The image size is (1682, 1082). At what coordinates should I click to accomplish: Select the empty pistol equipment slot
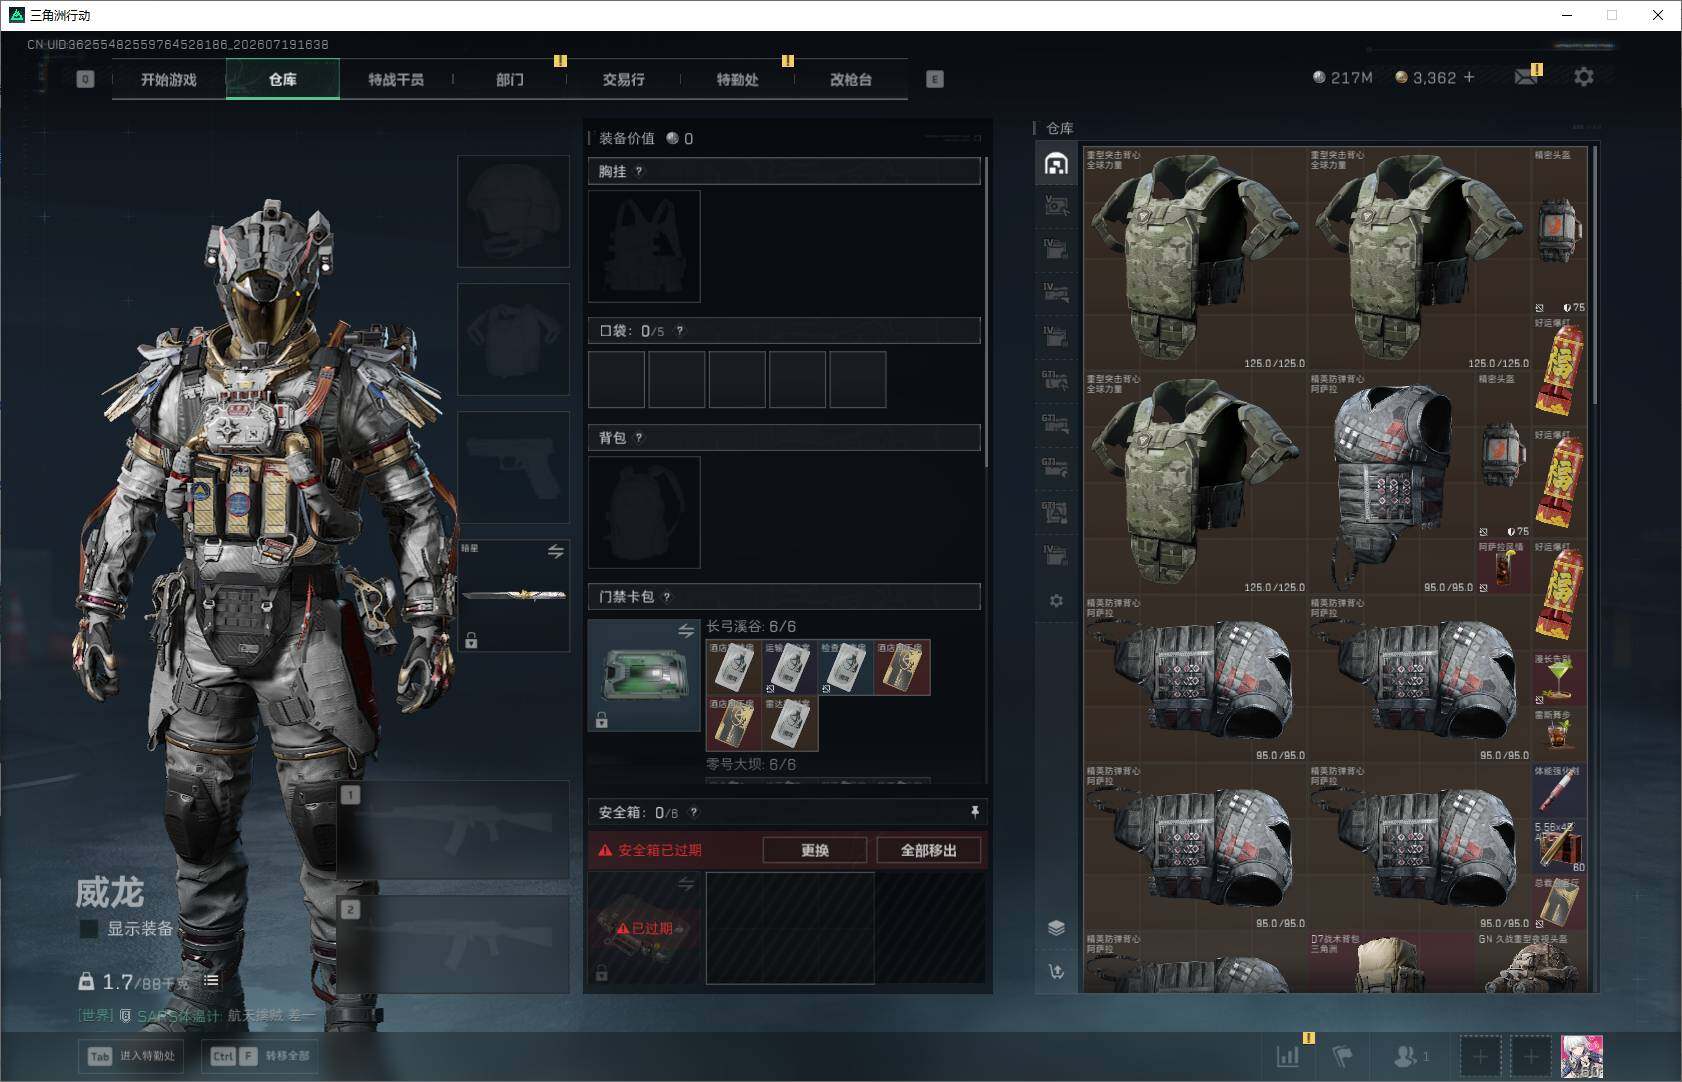(x=513, y=467)
